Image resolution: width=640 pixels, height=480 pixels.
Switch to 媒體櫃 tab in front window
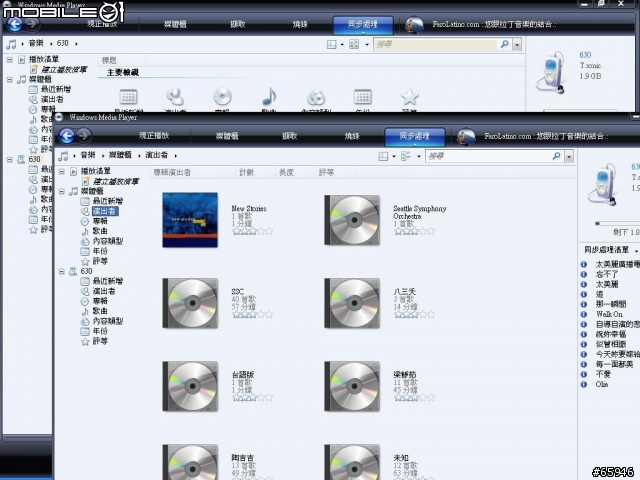[227, 136]
